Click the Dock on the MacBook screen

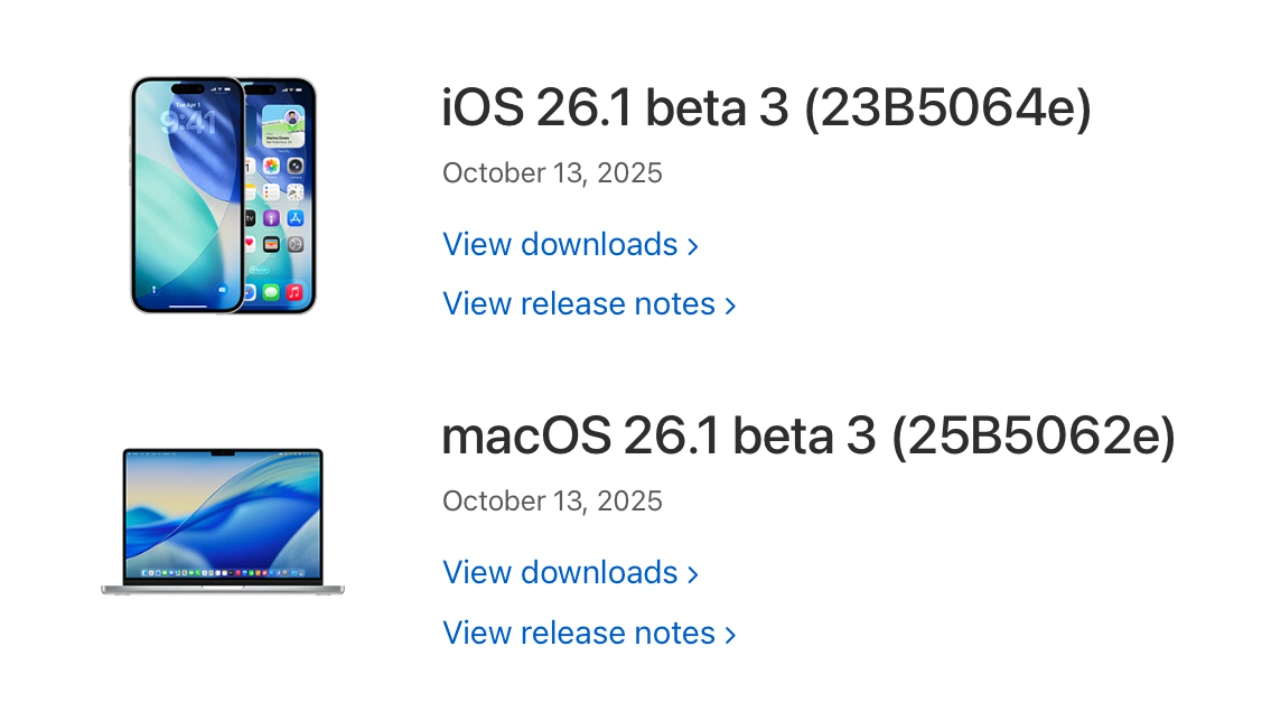tap(223, 573)
